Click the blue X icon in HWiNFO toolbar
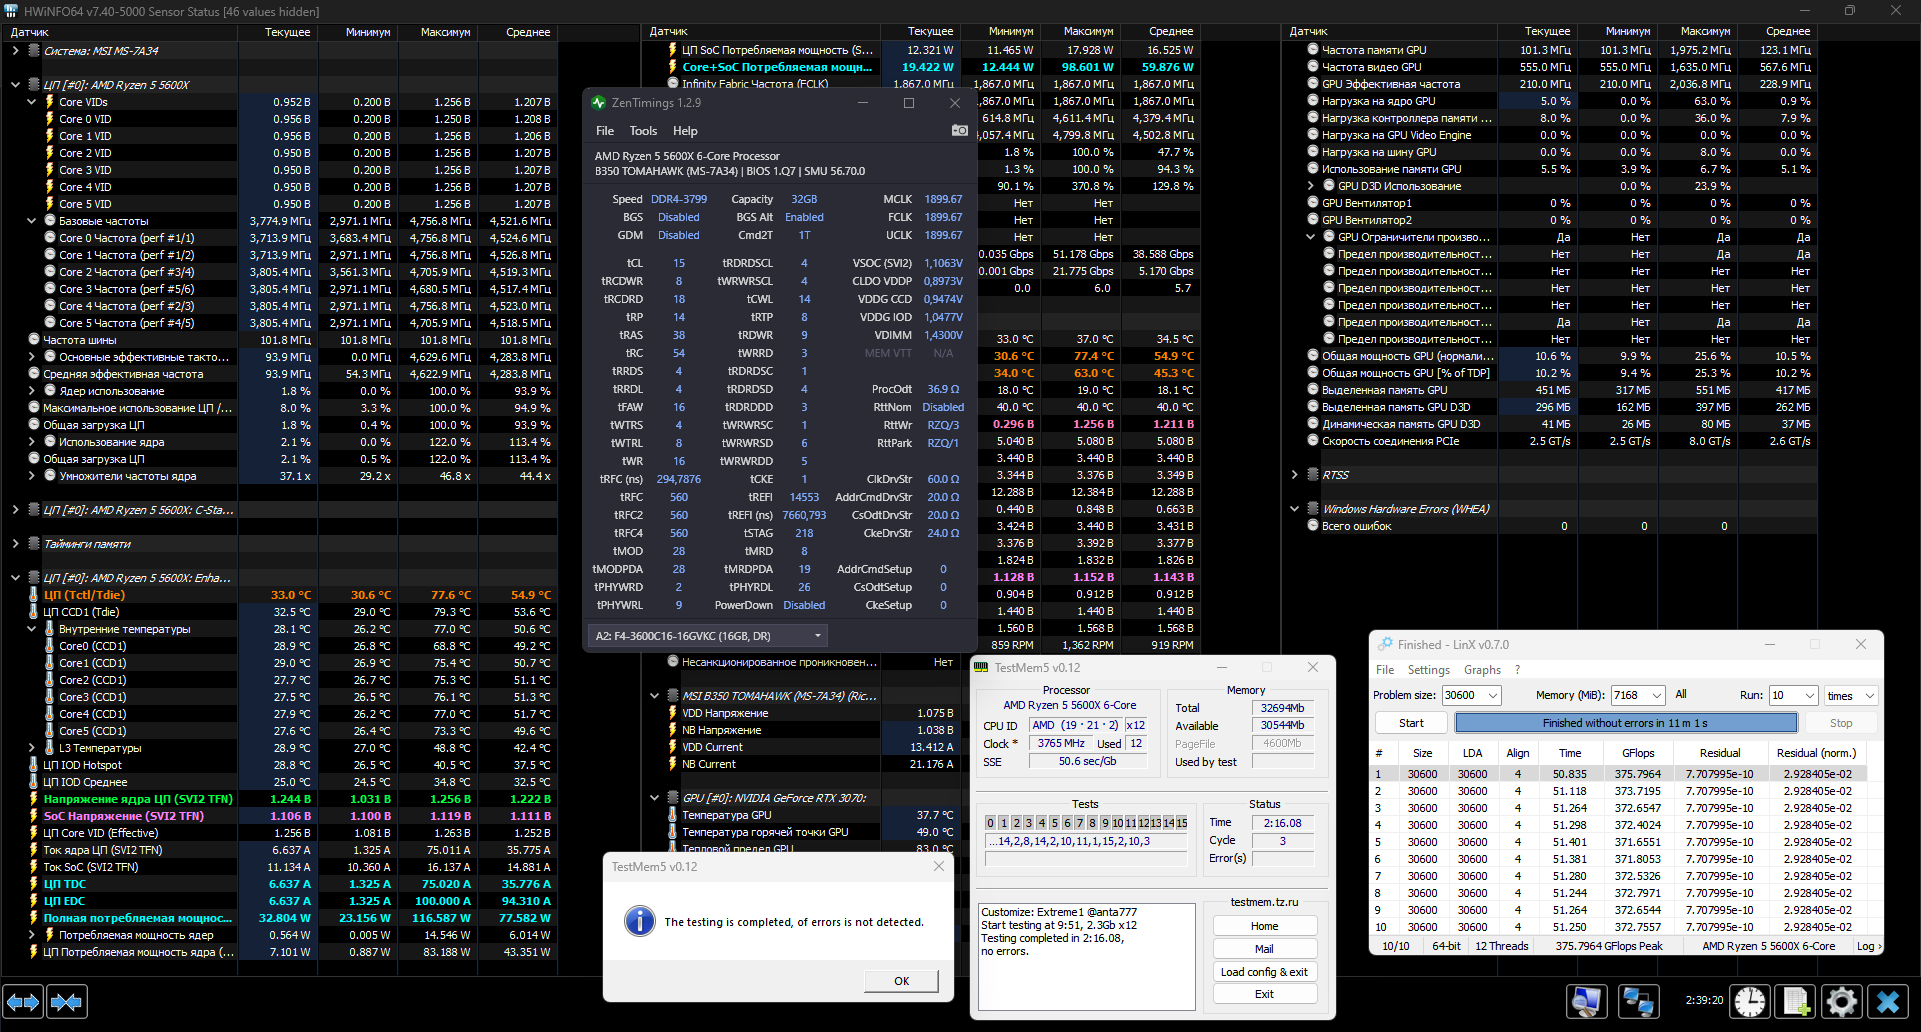1921x1032 pixels. click(1888, 1001)
